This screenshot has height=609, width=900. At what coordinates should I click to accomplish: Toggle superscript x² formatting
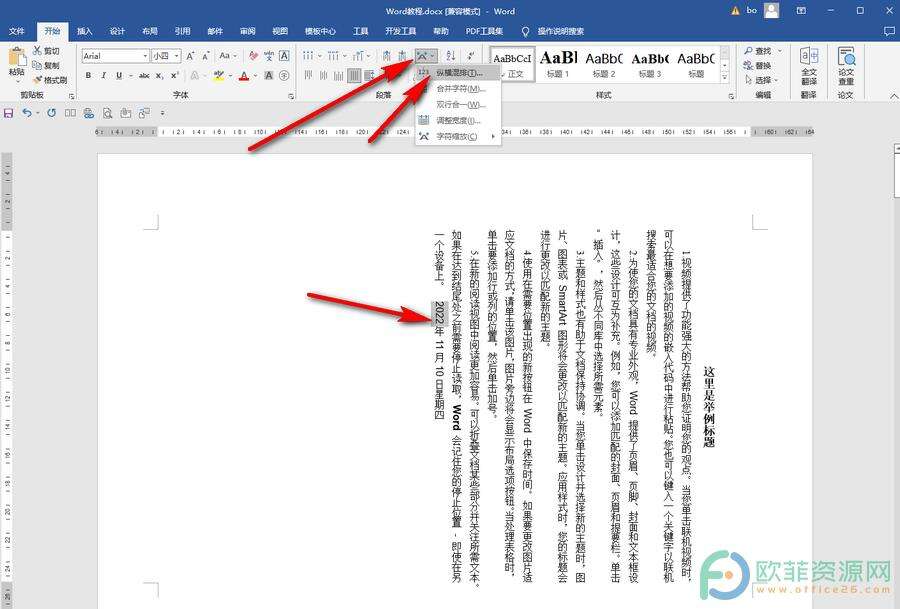174,75
